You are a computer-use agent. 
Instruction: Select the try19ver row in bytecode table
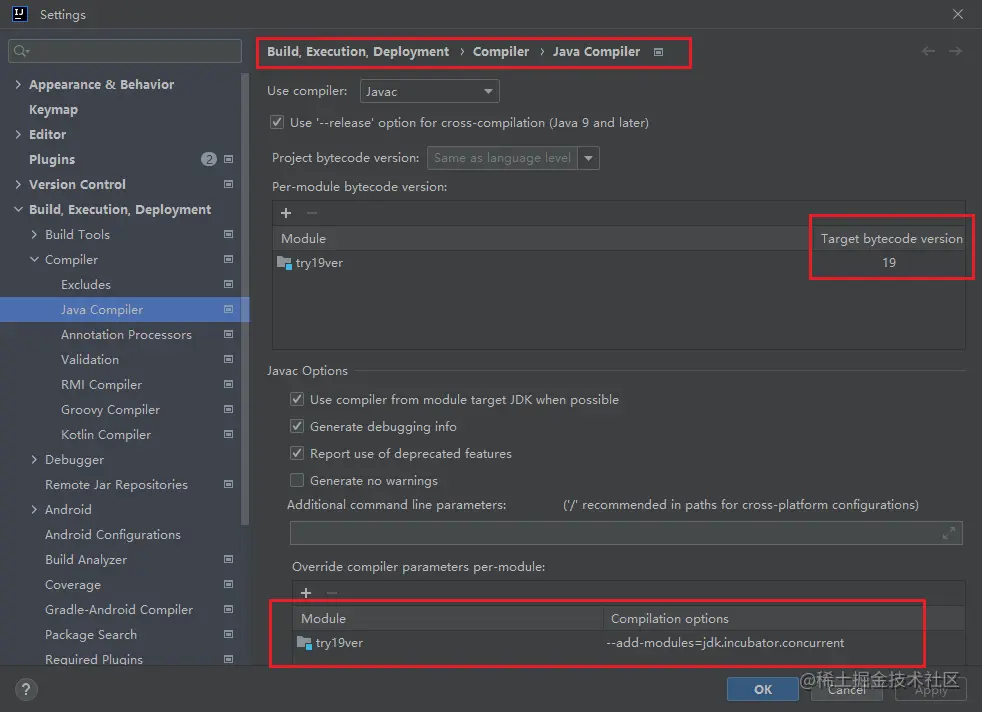point(619,262)
